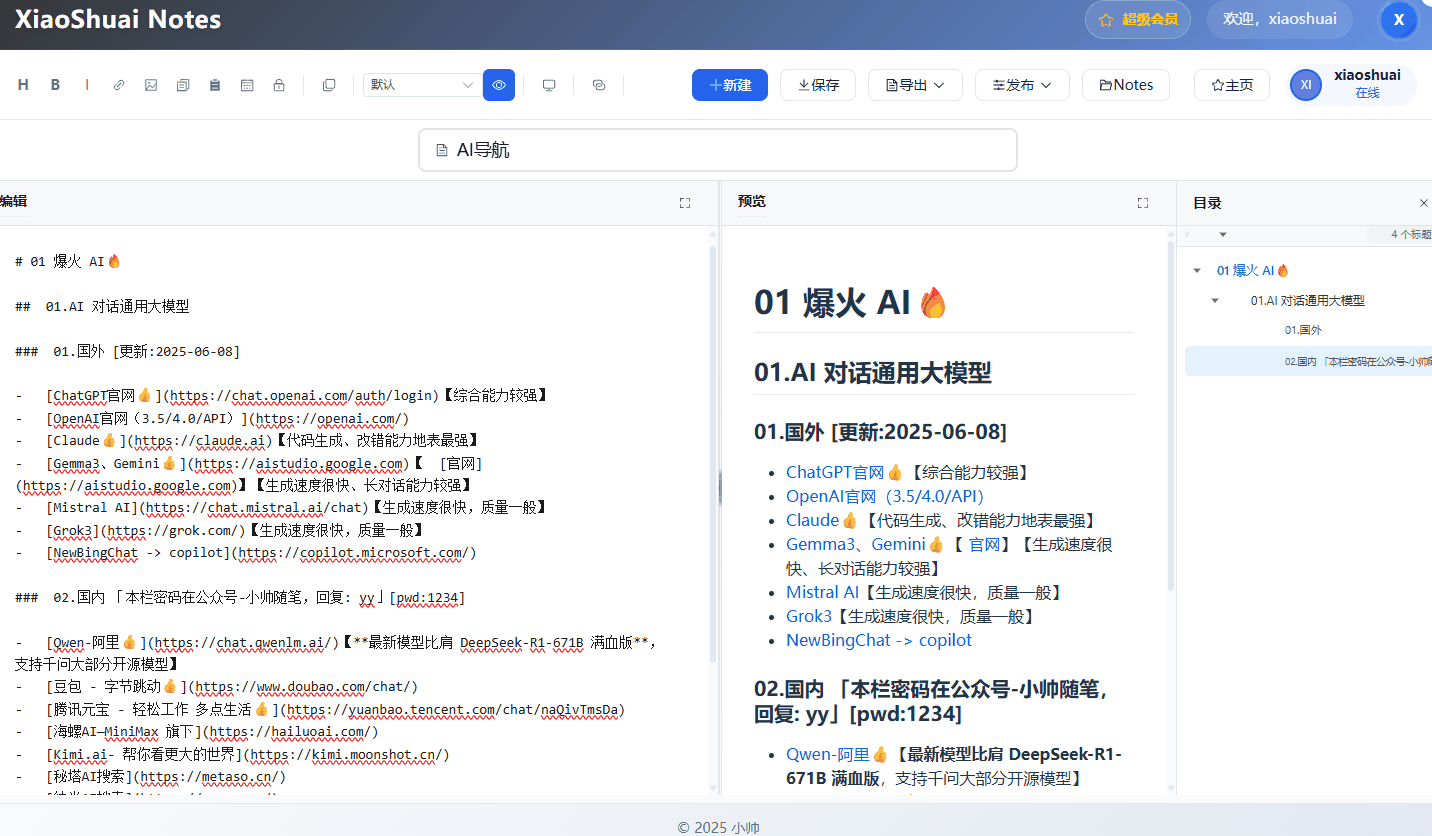Create a new note with 新建
1432x836 pixels.
(x=730, y=85)
